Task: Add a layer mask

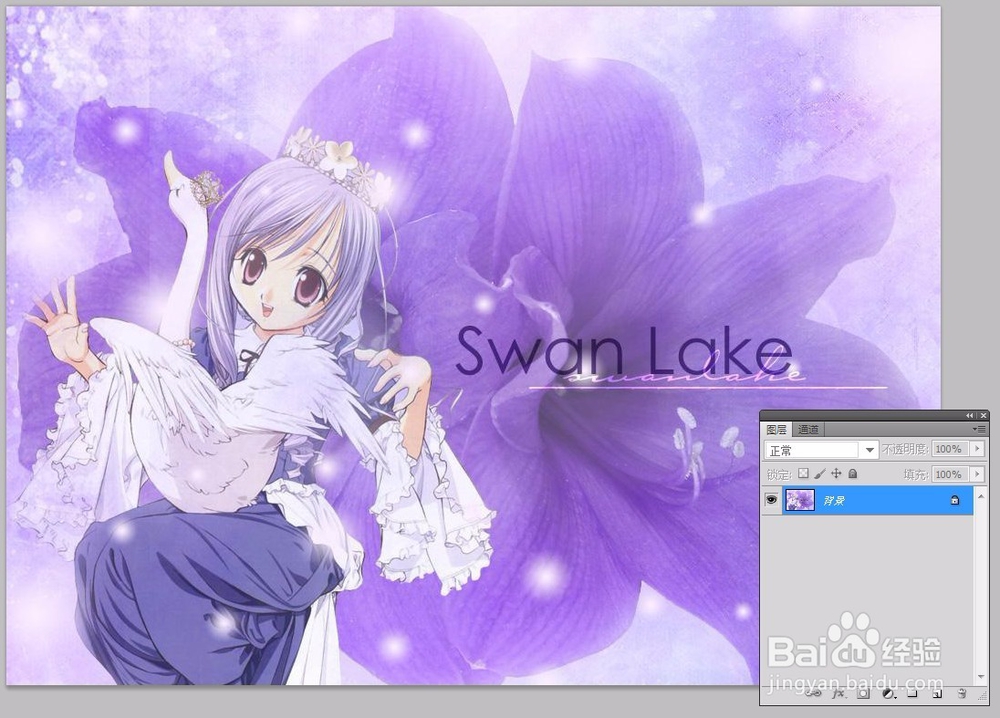Action: (863, 694)
